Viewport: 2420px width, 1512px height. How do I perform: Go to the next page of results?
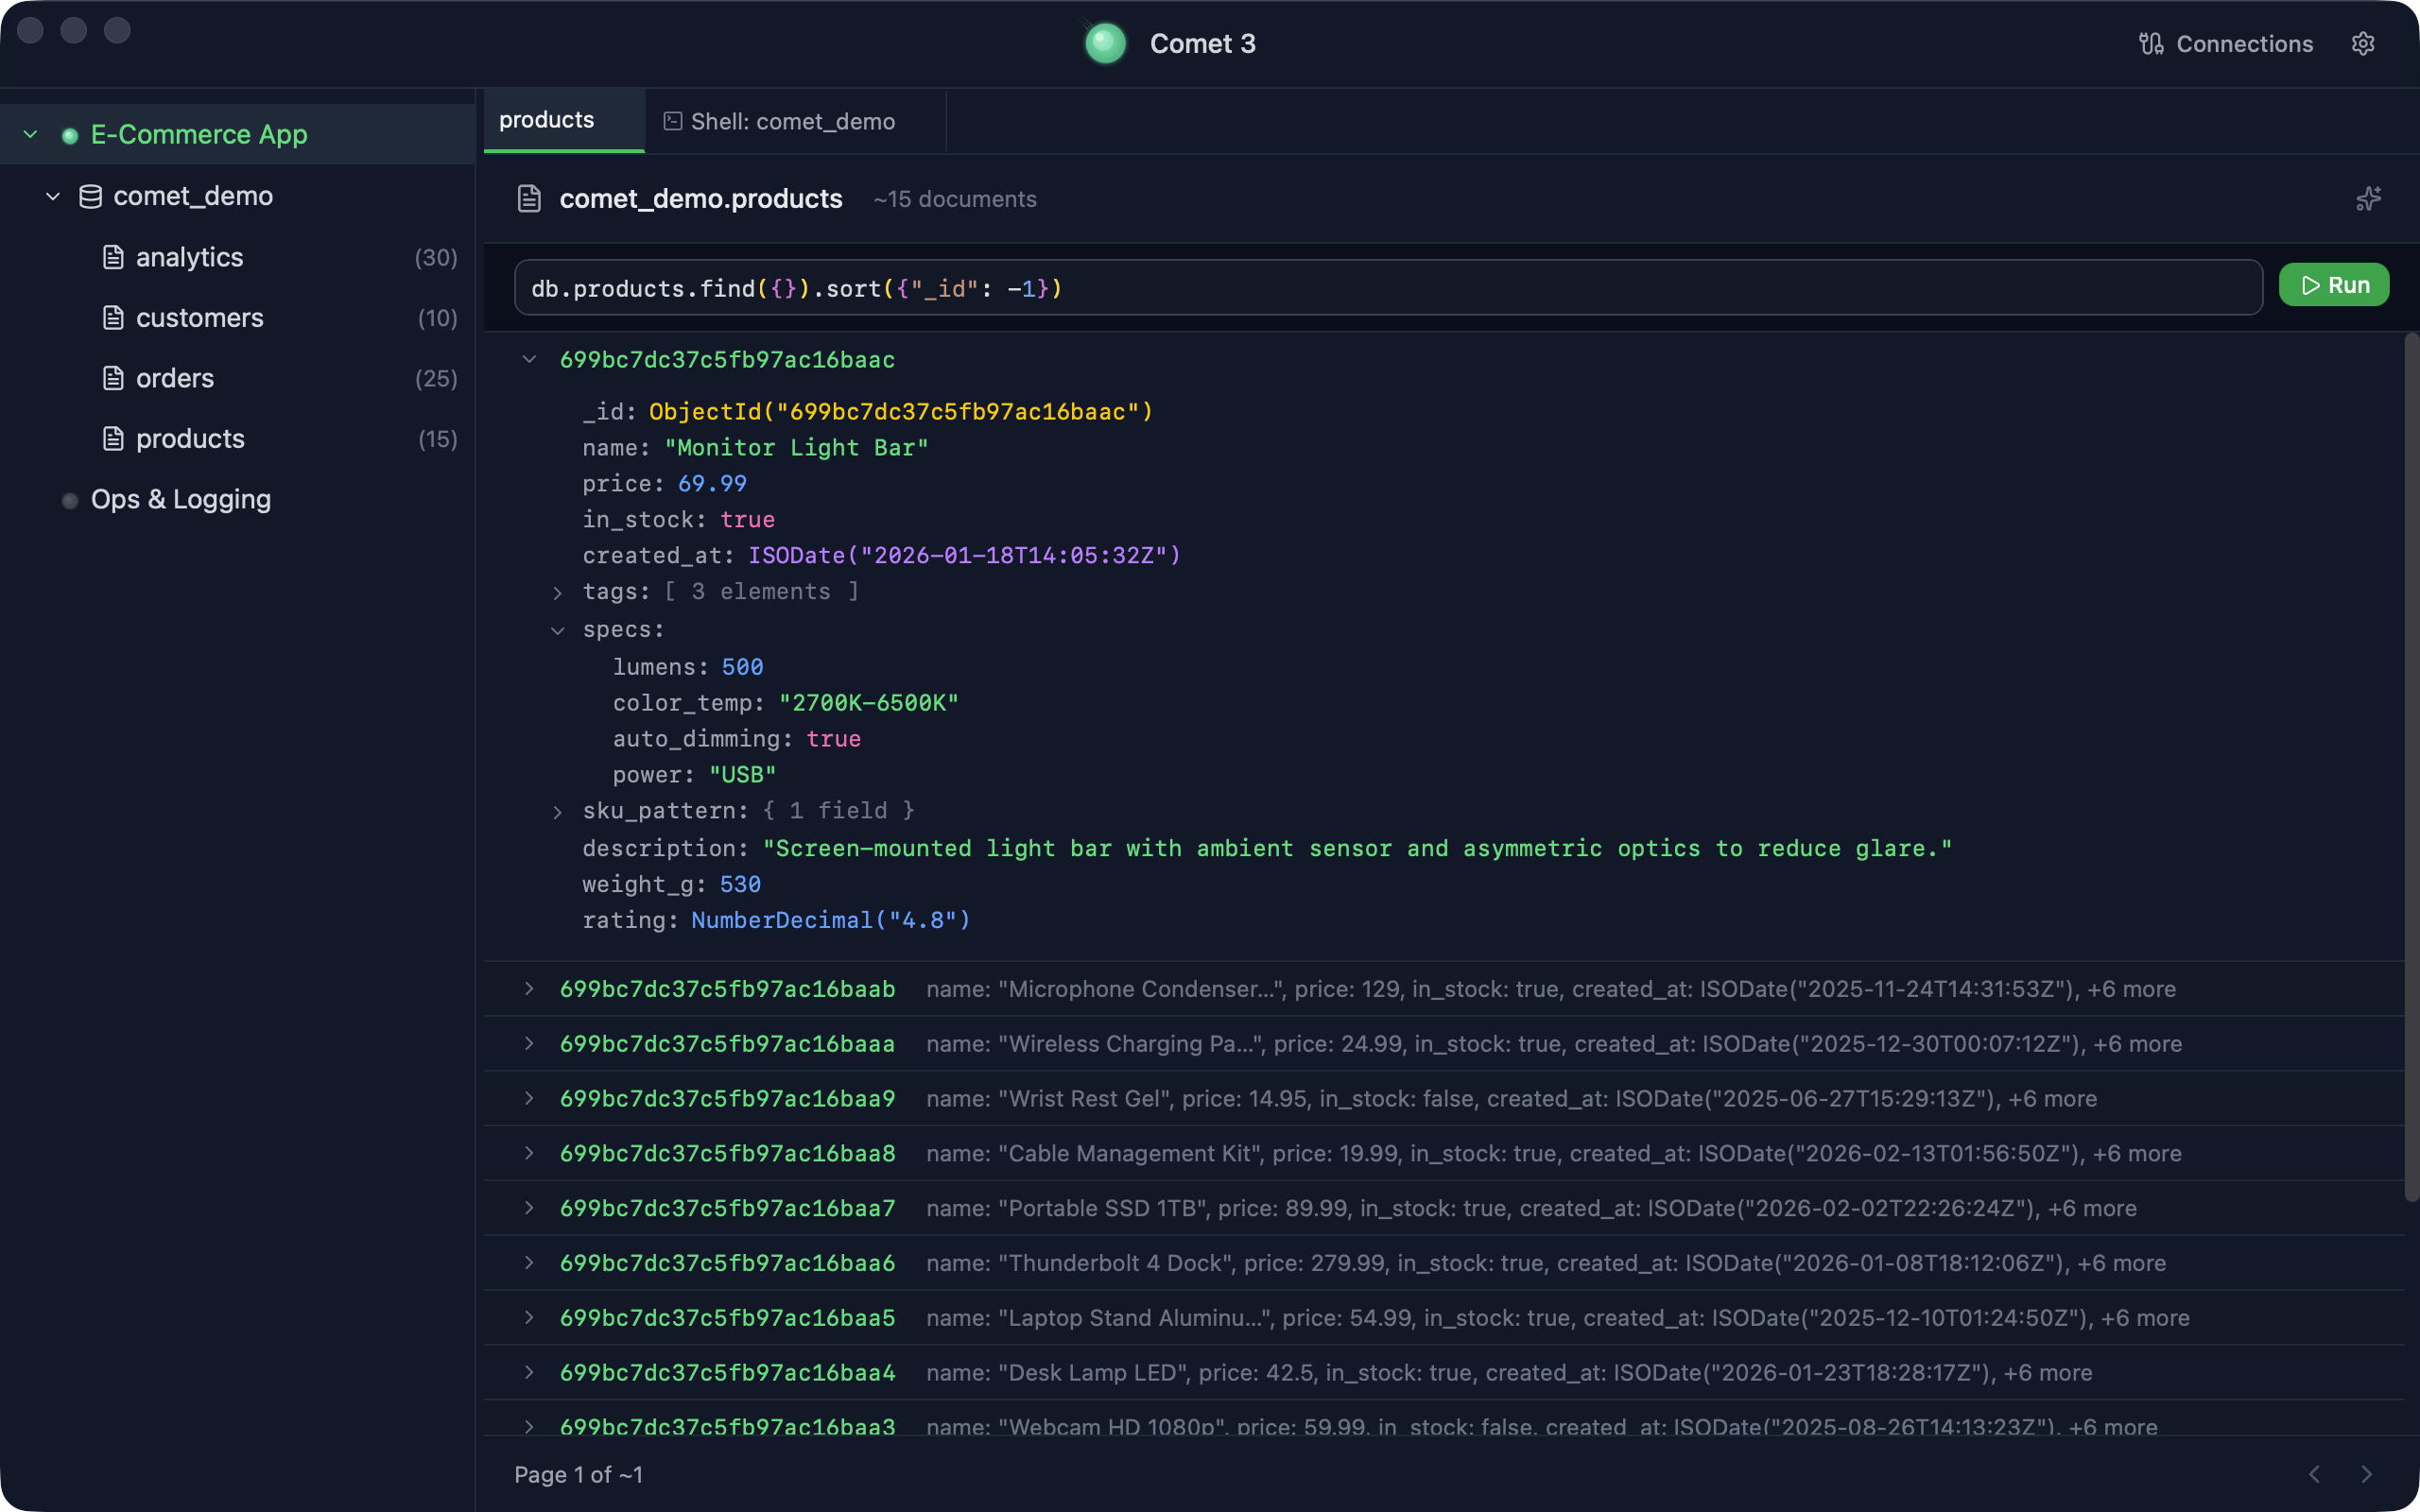2368,1474
